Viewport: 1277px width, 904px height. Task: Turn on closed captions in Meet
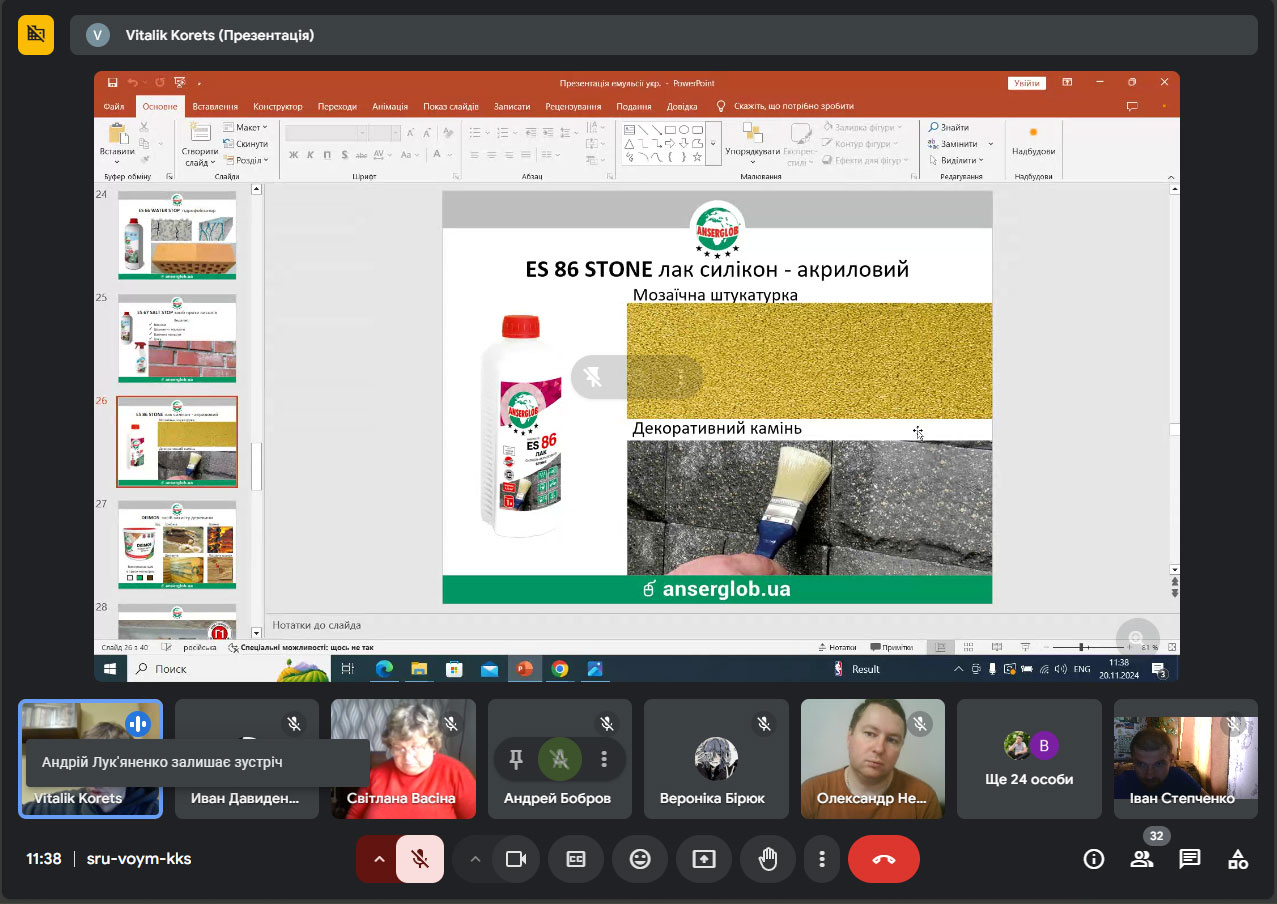point(576,859)
